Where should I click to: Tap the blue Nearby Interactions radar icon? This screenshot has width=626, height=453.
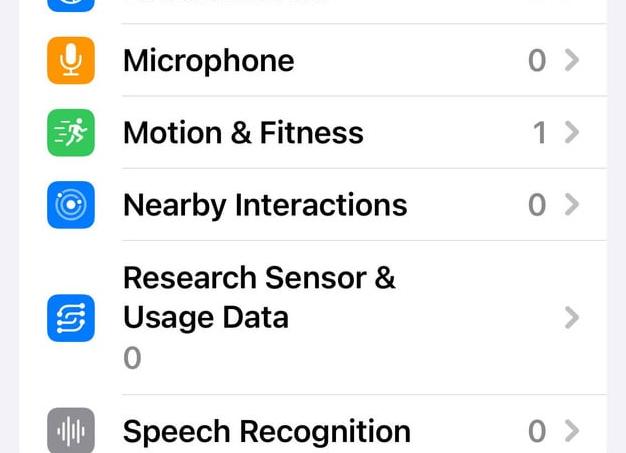71,205
